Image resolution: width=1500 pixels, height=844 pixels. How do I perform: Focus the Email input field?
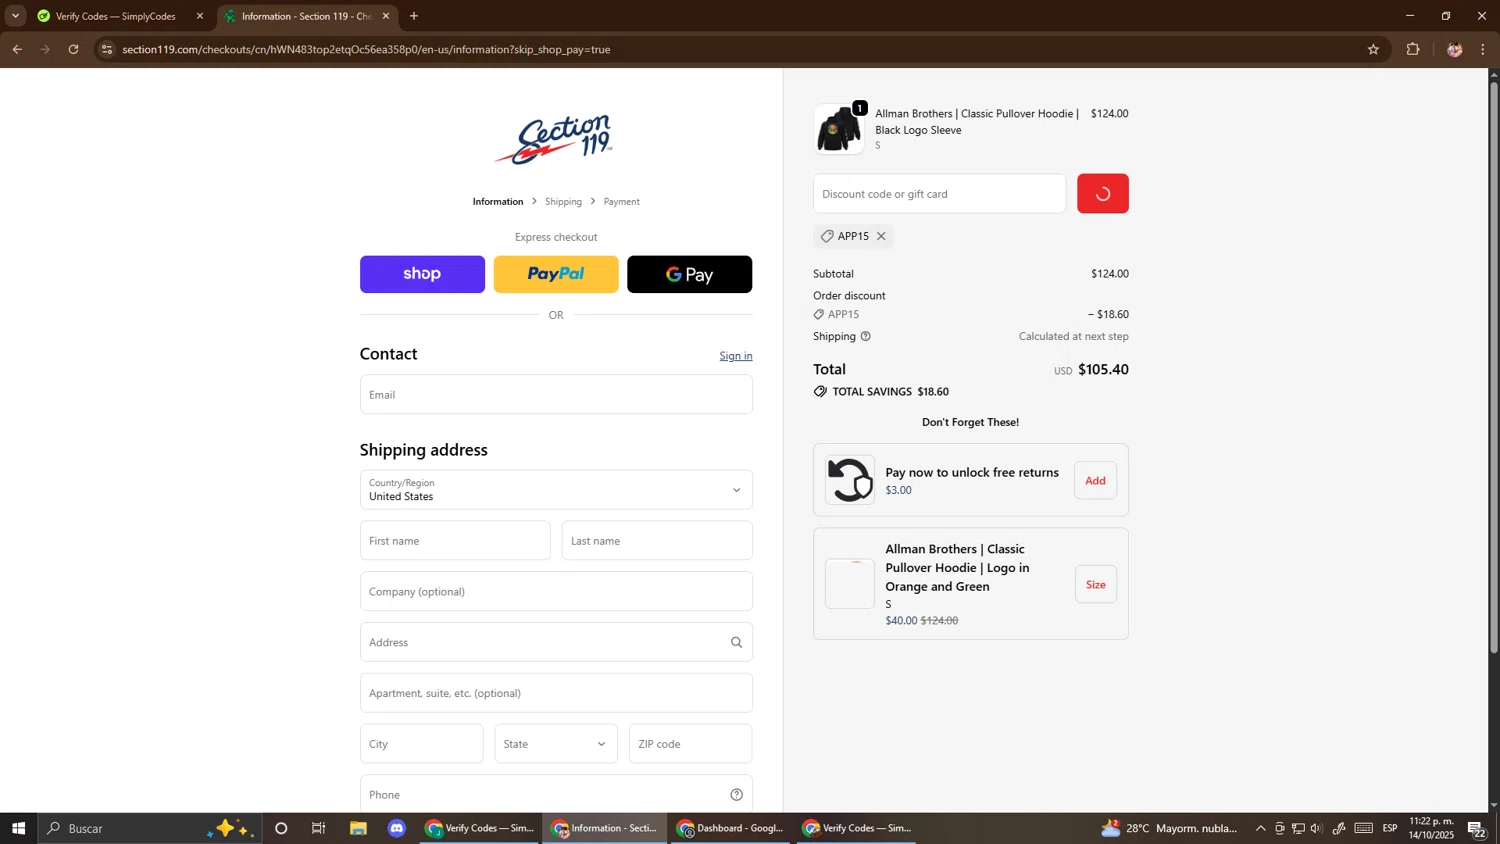click(556, 394)
